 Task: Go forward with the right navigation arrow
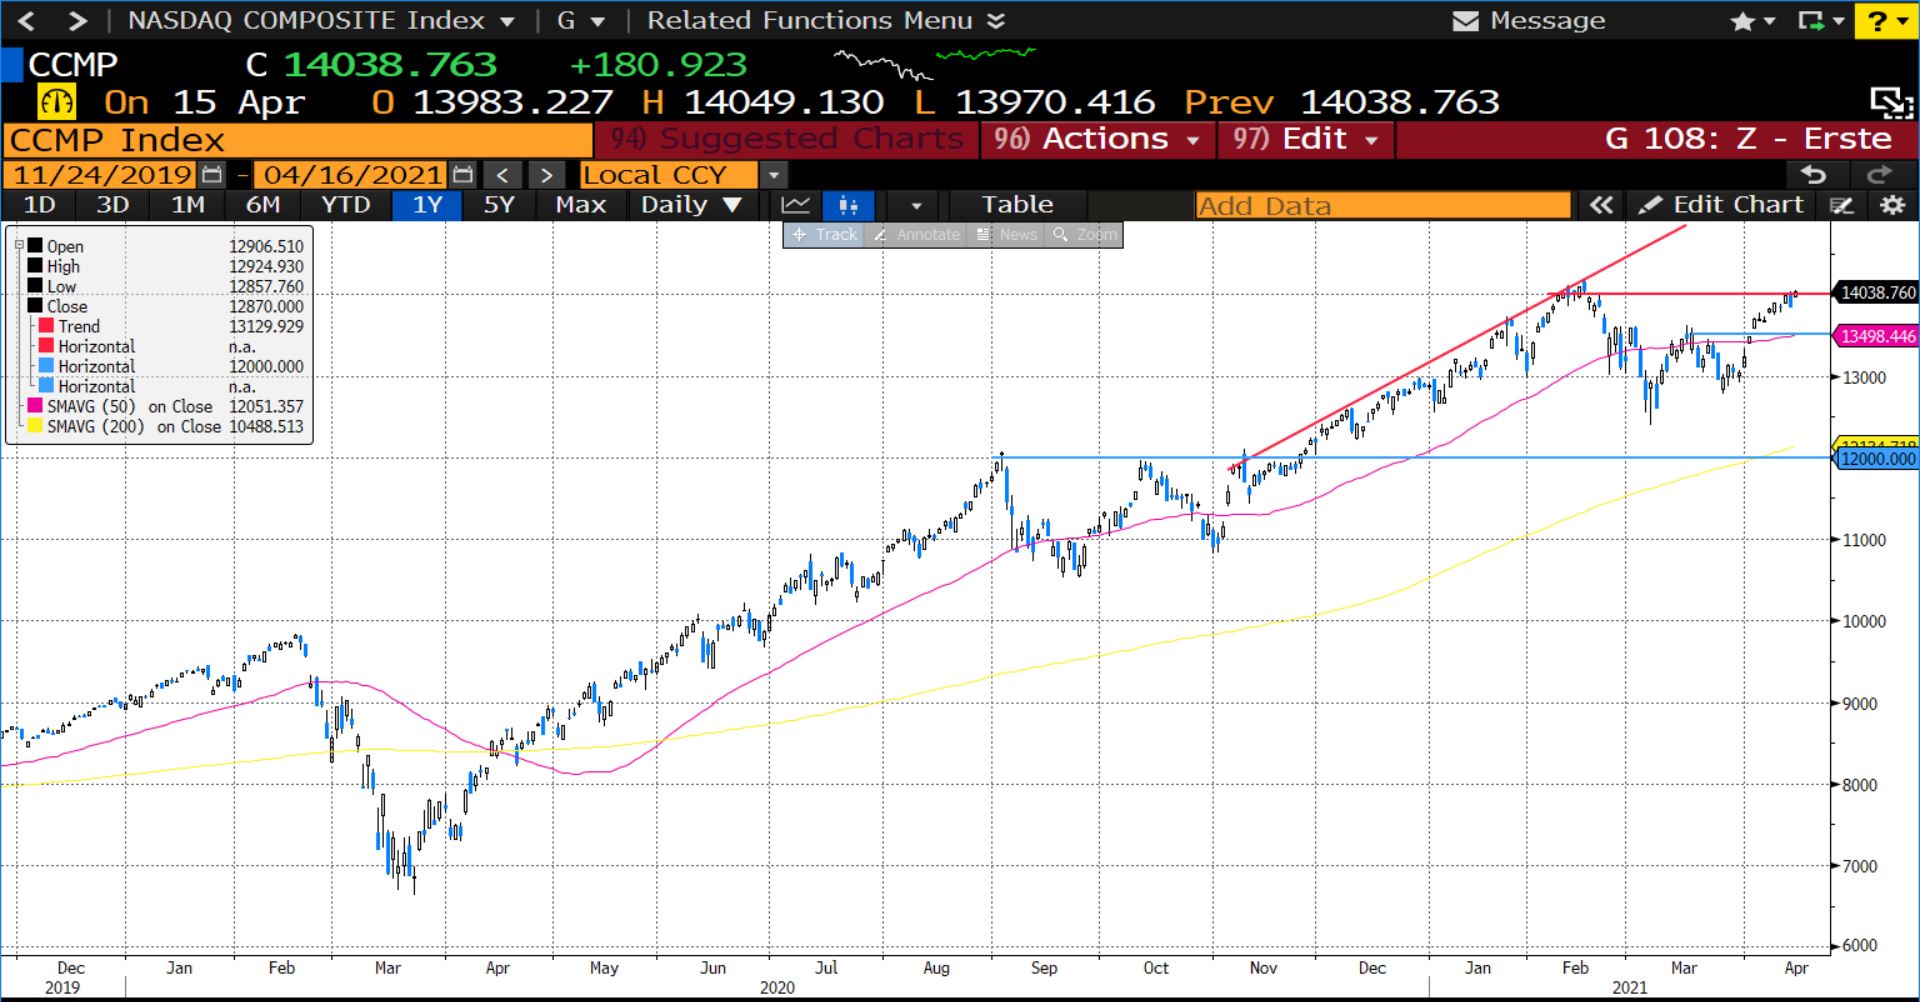78,20
